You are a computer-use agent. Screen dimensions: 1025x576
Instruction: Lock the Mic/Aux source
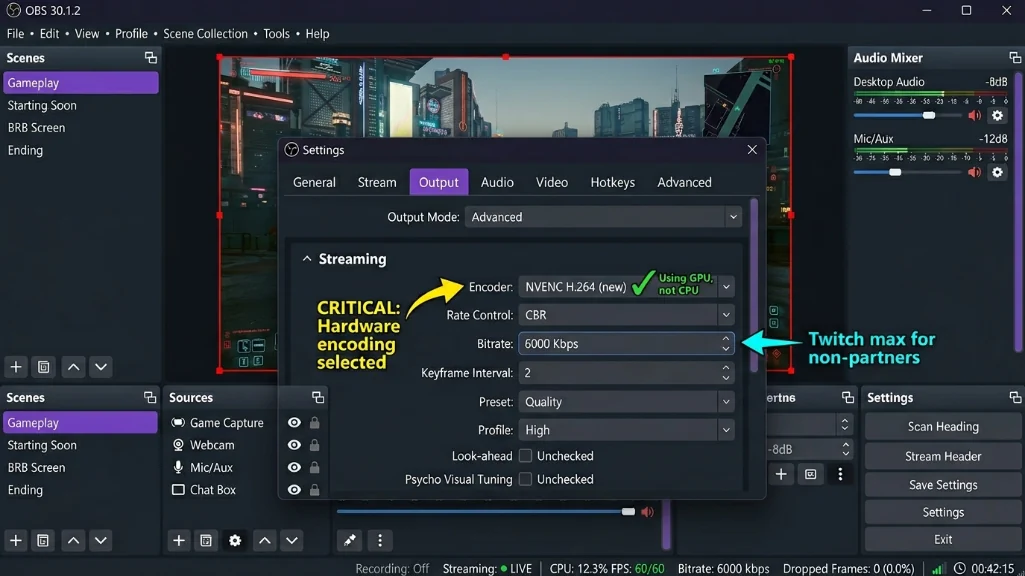point(314,467)
